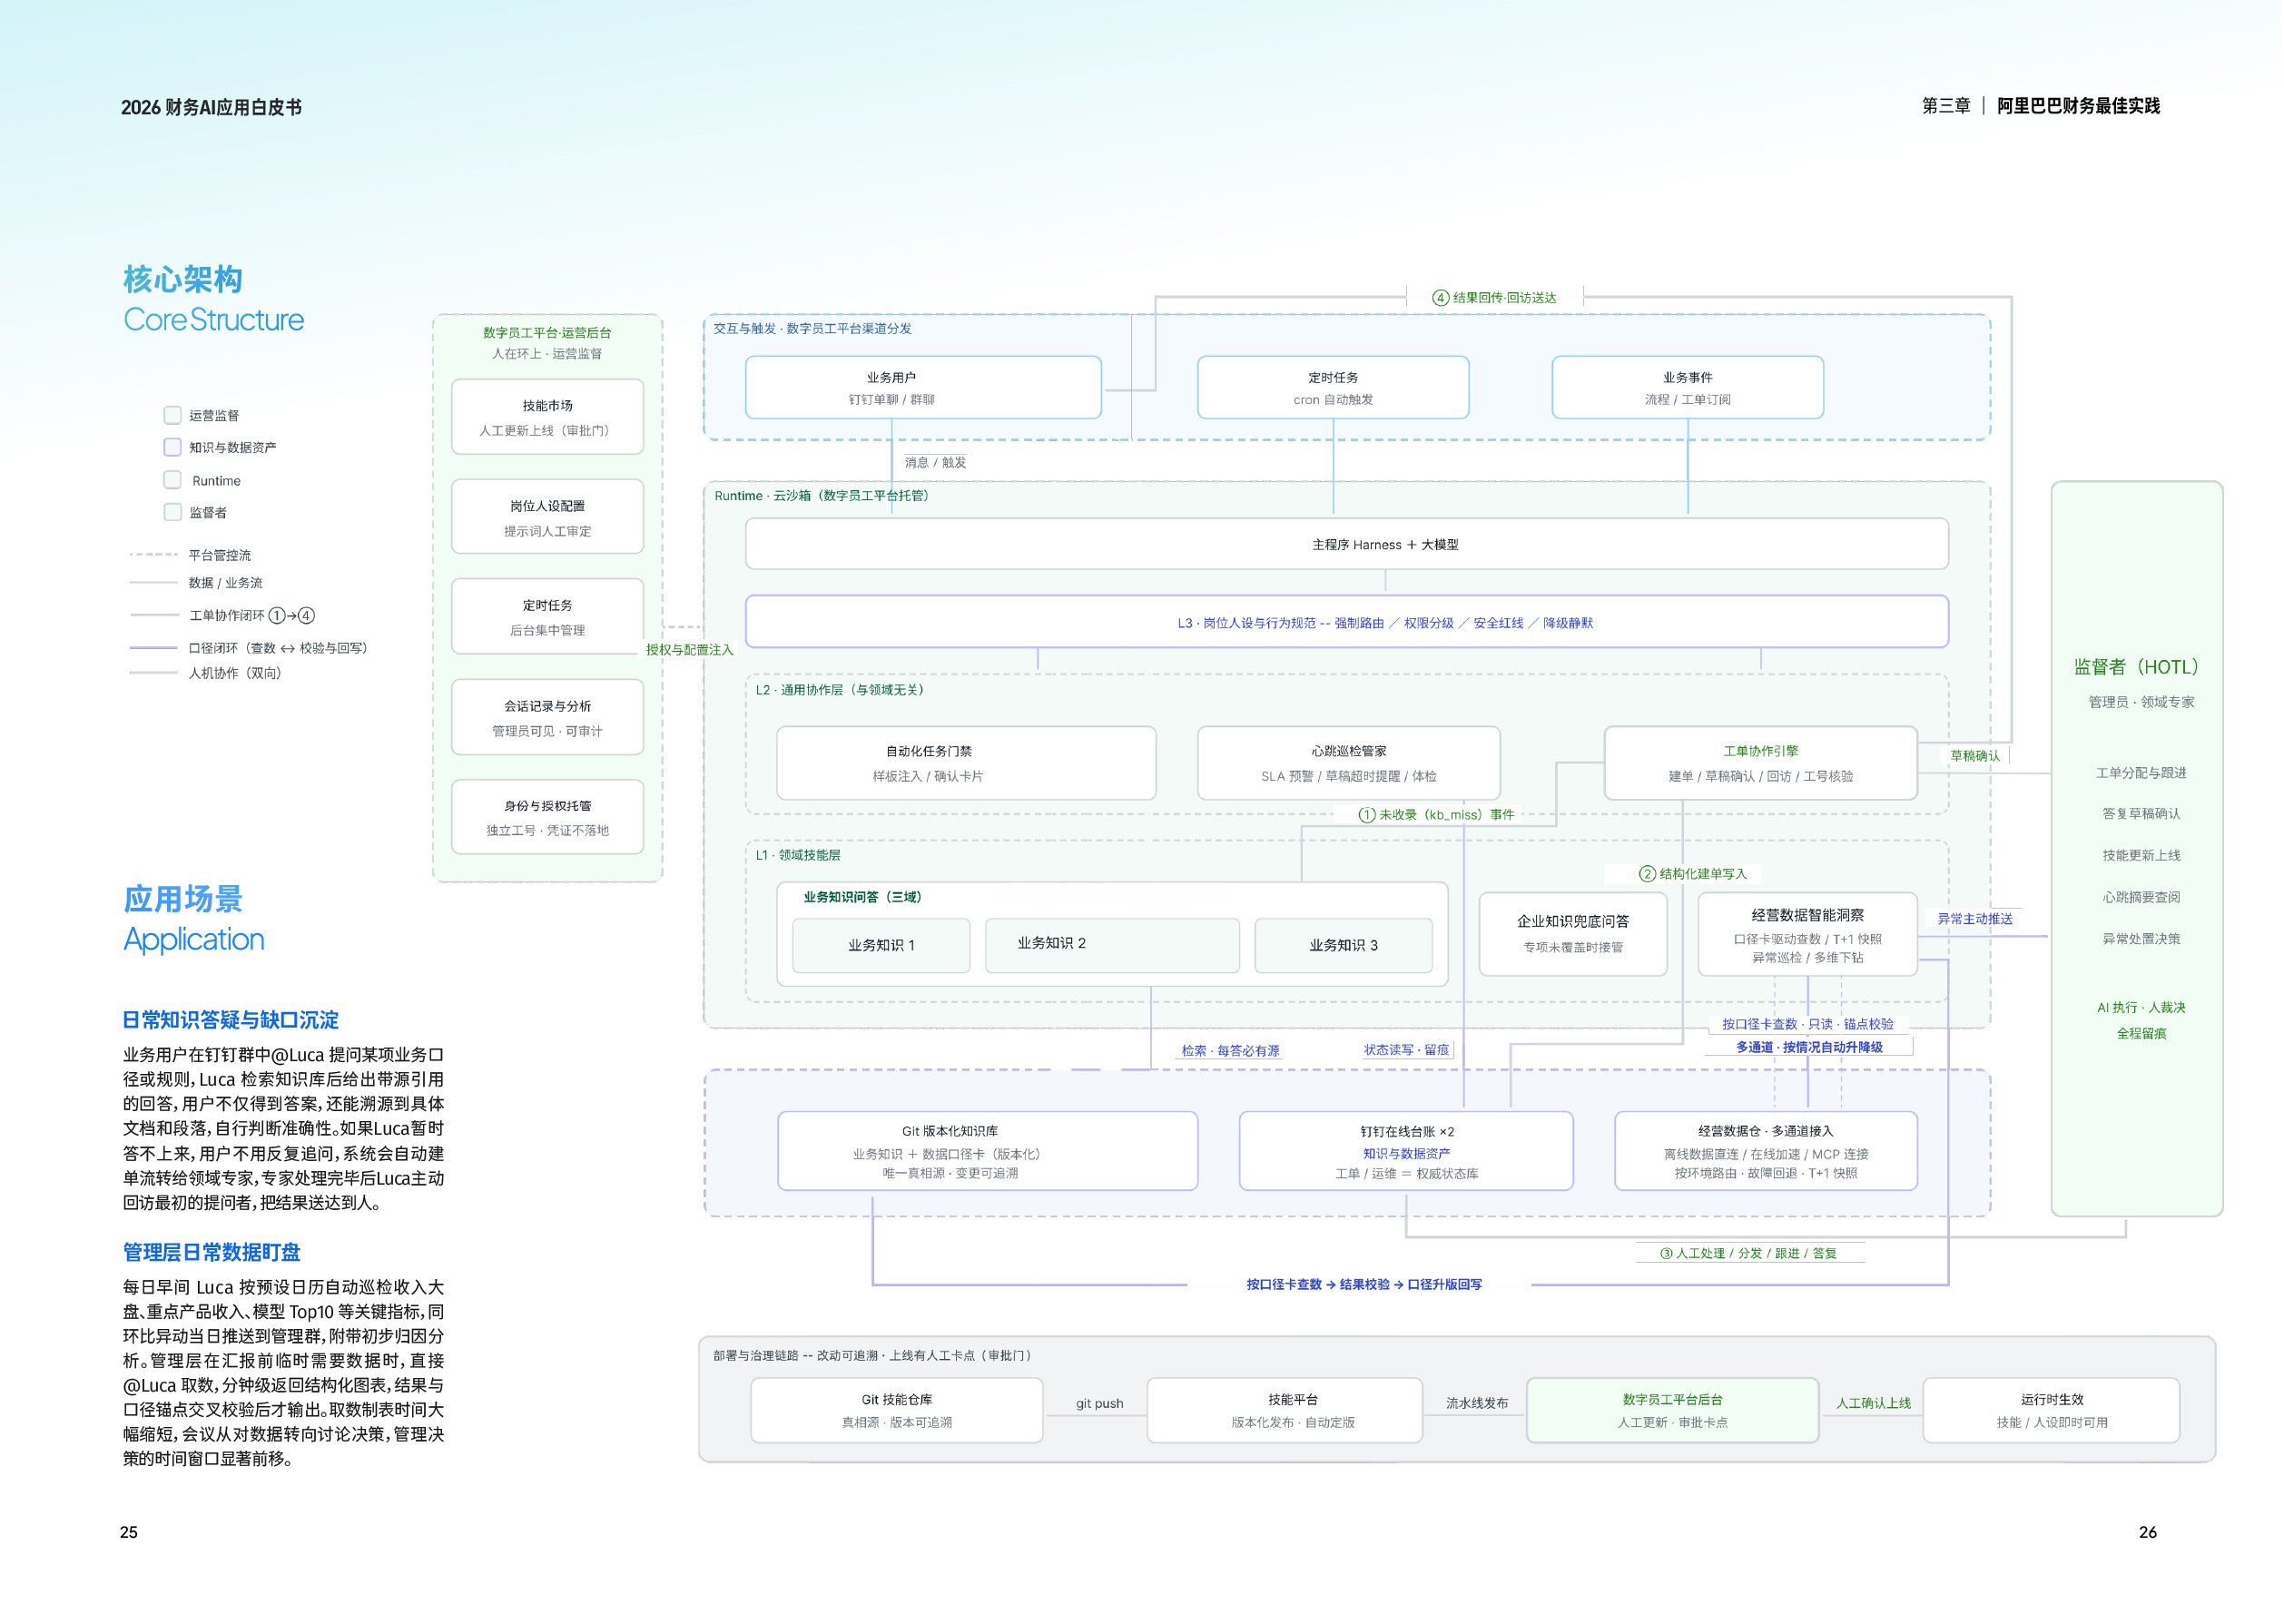Click the 主程序 Harness + 大模型 bar
Screen dimensions: 2284x1624
coord(1347,544)
